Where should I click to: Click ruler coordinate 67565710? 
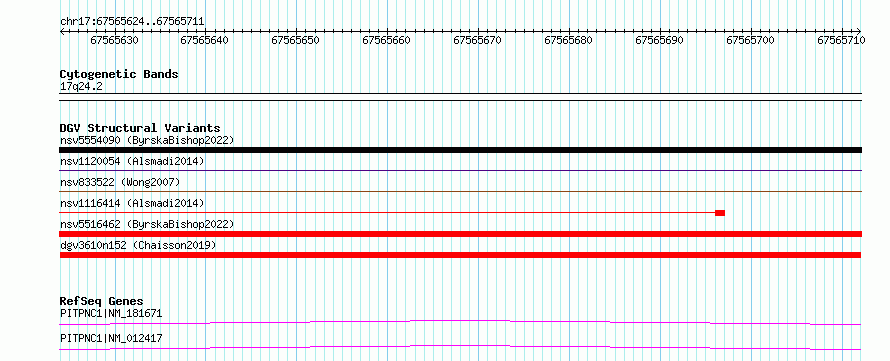841,40
